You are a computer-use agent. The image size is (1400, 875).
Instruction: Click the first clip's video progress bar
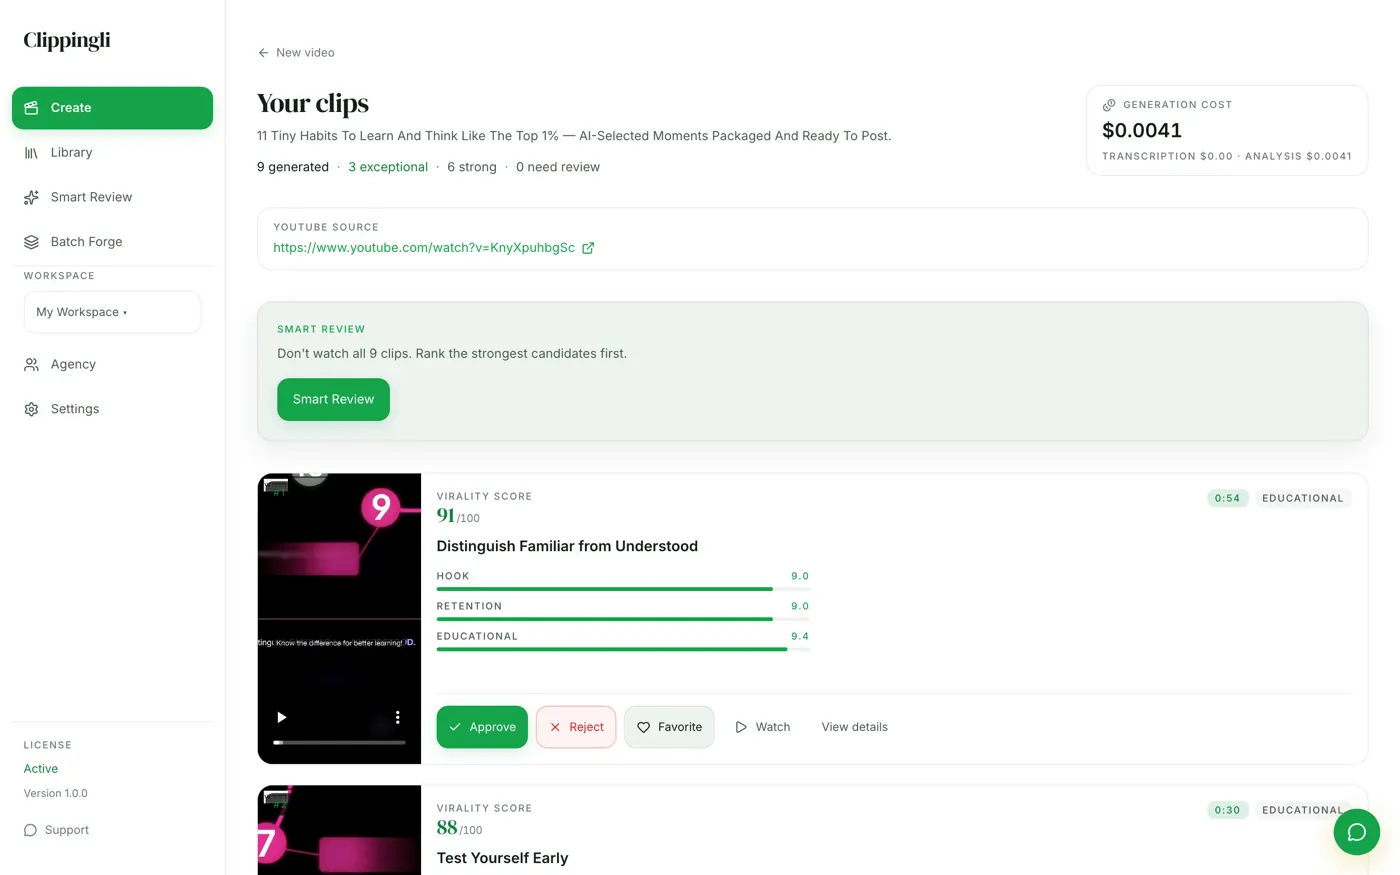[x=339, y=742]
